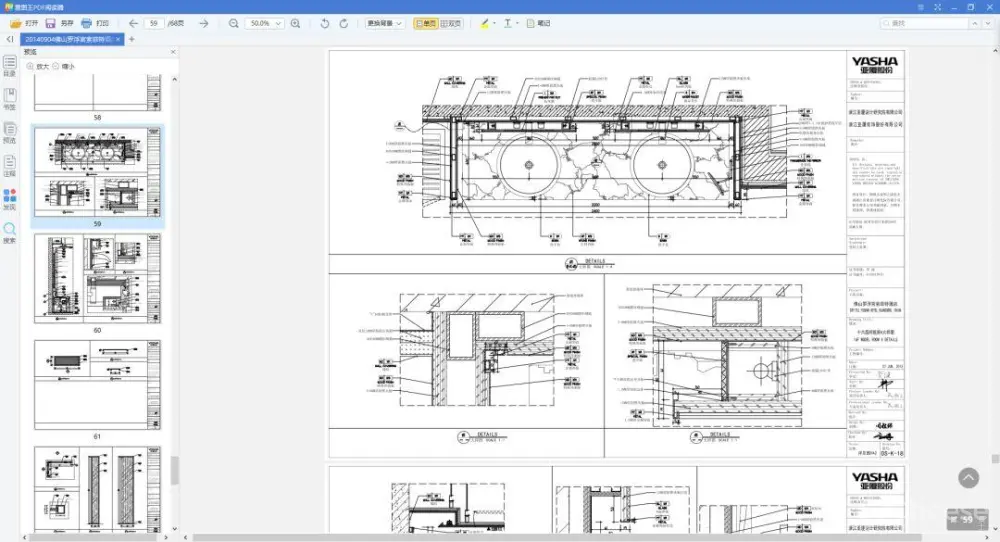Open the Annotations (注释) sidebar panel
The width and height of the screenshot is (1000, 542).
(x=10, y=163)
